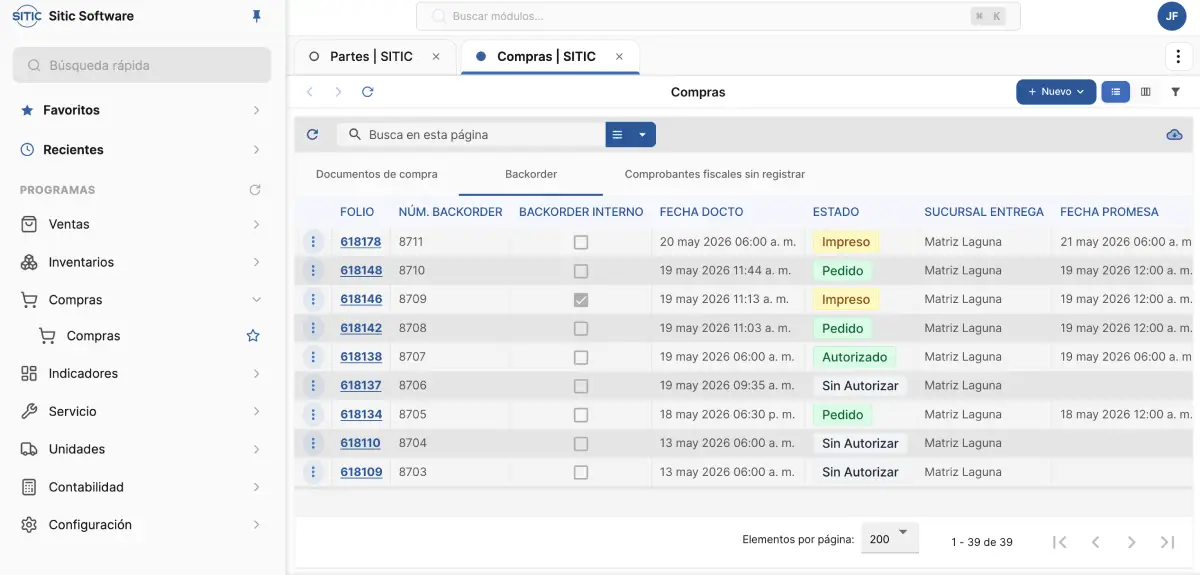Image resolution: width=1200 pixels, height=575 pixels.
Task: Toggle Backorder Interno checkbox for 8707
Action: click(581, 357)
